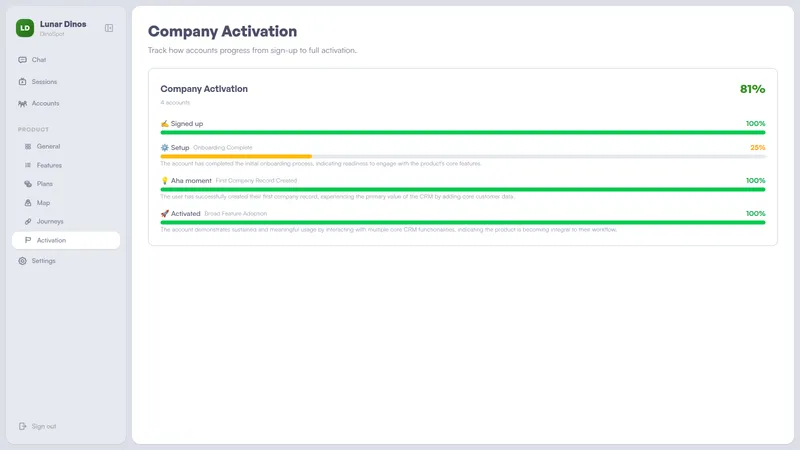
Task: Click the Accounts people icon
Action: point(22,104)
